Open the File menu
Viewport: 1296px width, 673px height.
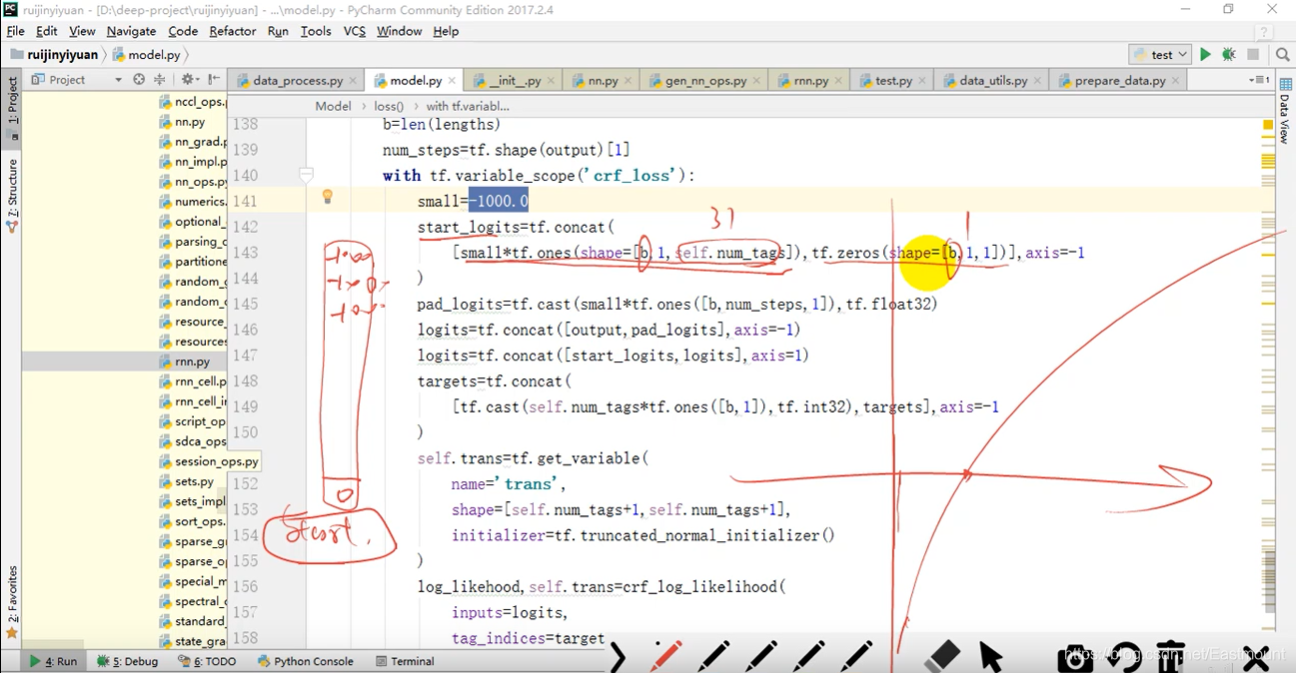pos(15,31)
